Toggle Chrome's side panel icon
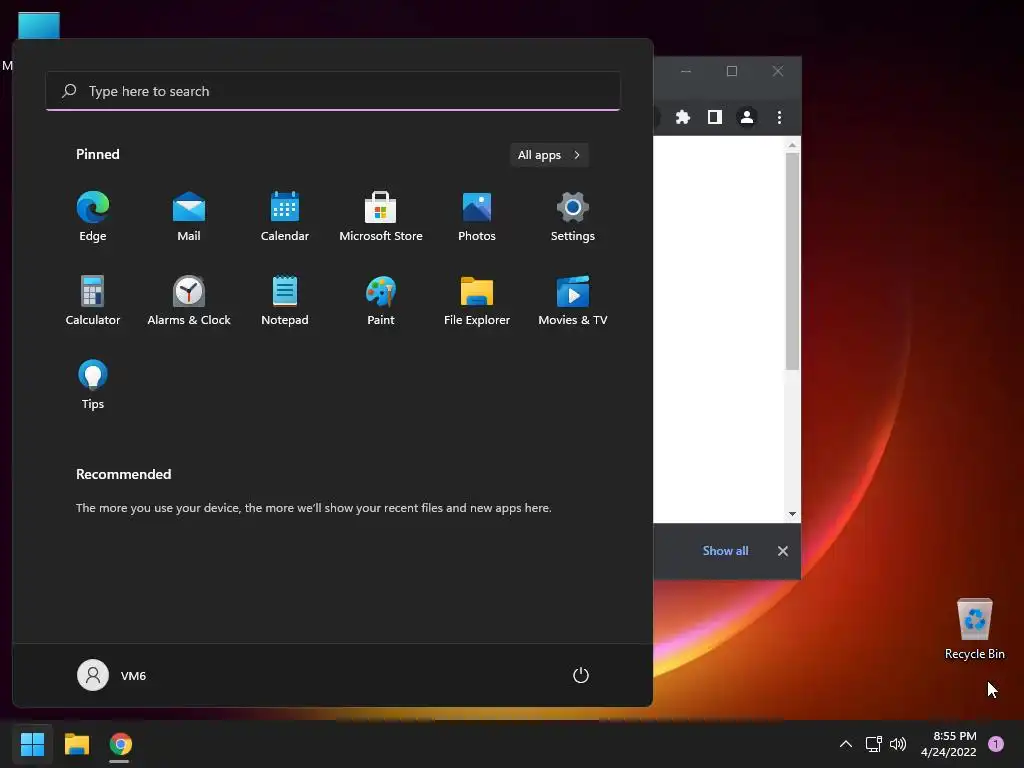Screen dimensions: 1024x768 point(714,117)
